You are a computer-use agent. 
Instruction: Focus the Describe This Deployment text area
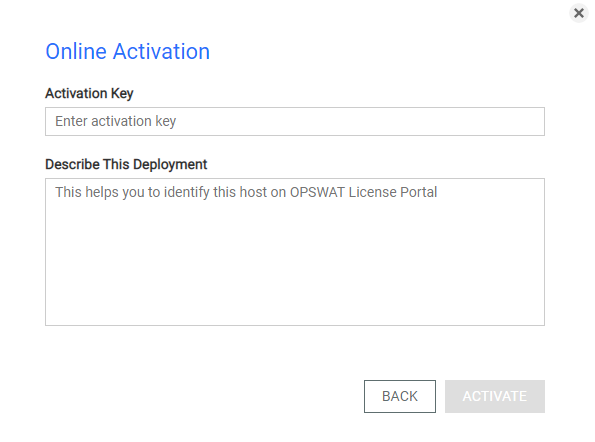(295, 252)
